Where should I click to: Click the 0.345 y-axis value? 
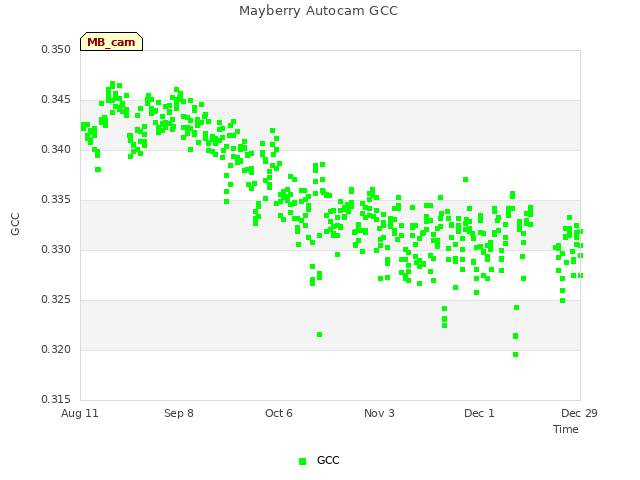click(56, 100)
